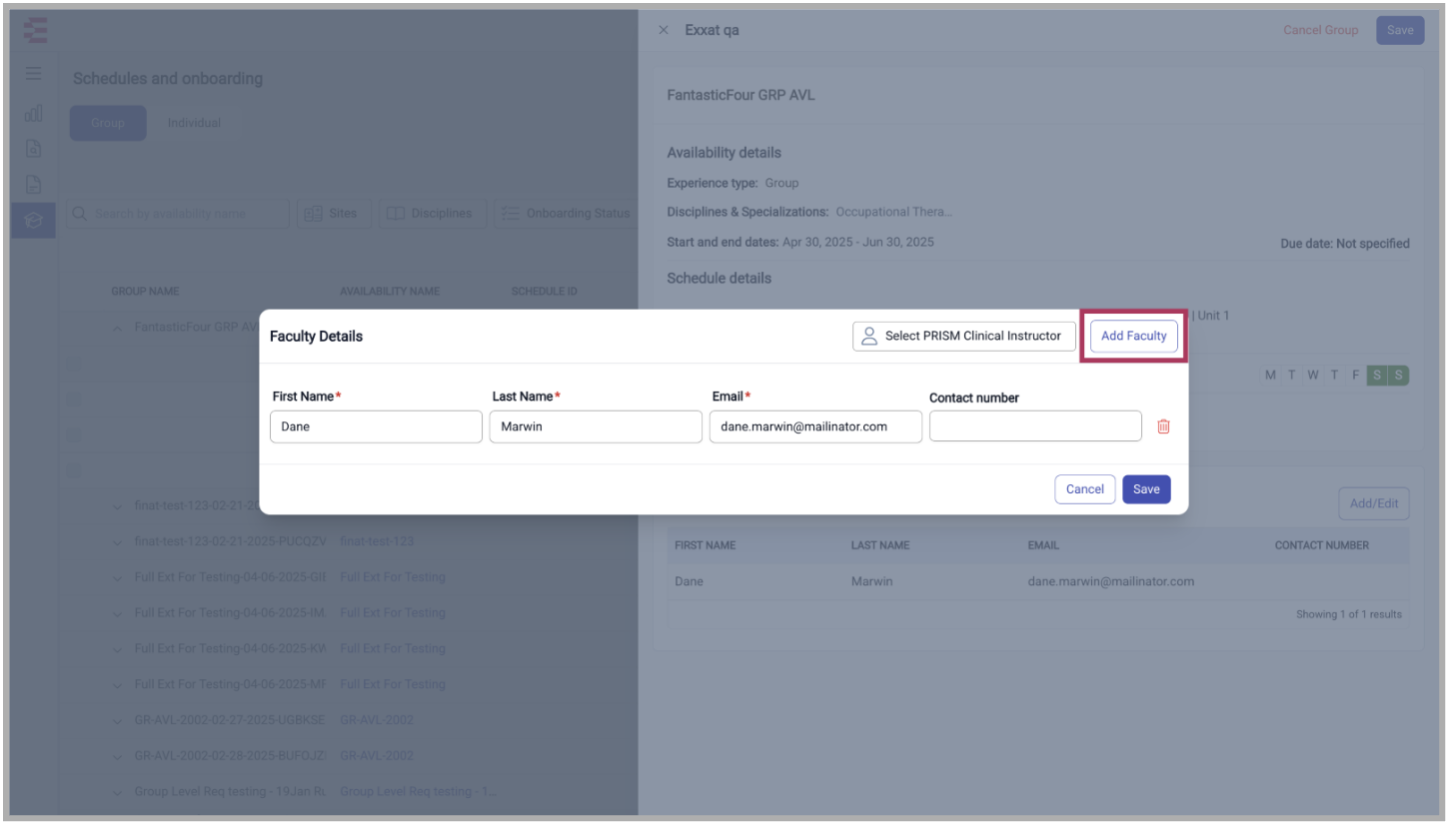This screenshot has width=1451, height=825.
Task: Click into the Contact number field
Action: [1035, 426]
